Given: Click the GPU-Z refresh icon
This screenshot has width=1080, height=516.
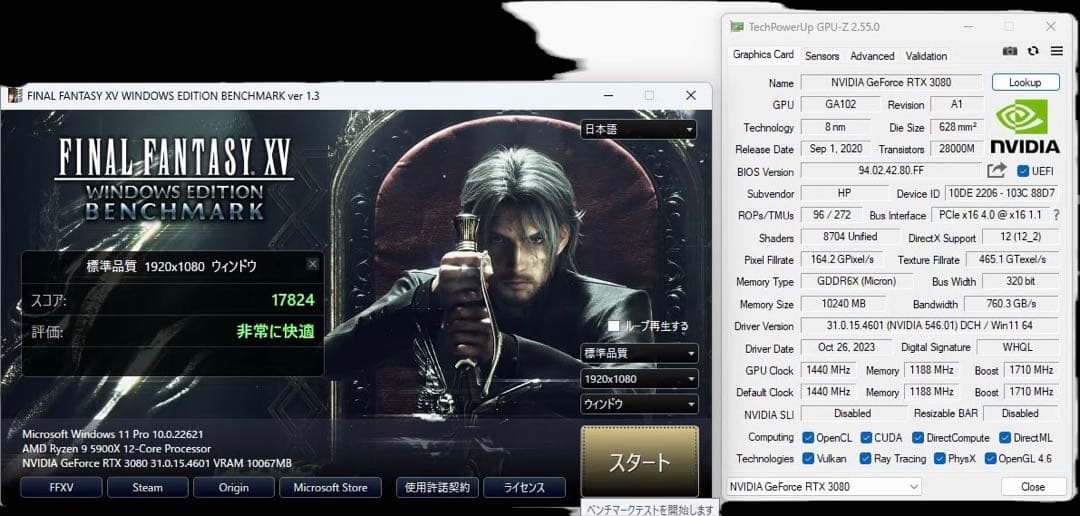Looking at the screenshot, I should 1032,51.
